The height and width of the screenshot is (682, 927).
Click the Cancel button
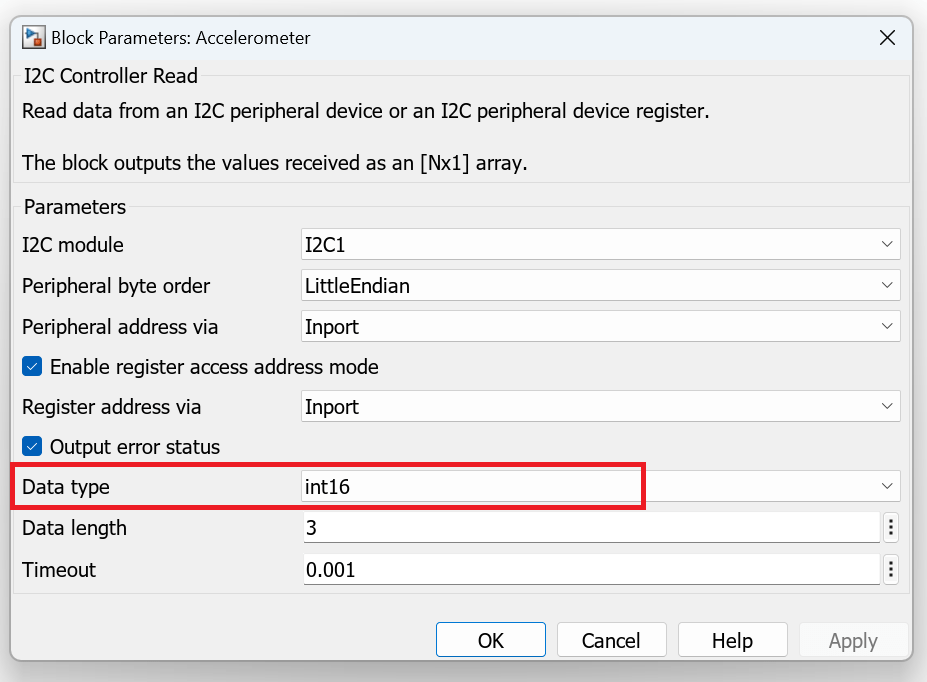[x=611, y=640]
